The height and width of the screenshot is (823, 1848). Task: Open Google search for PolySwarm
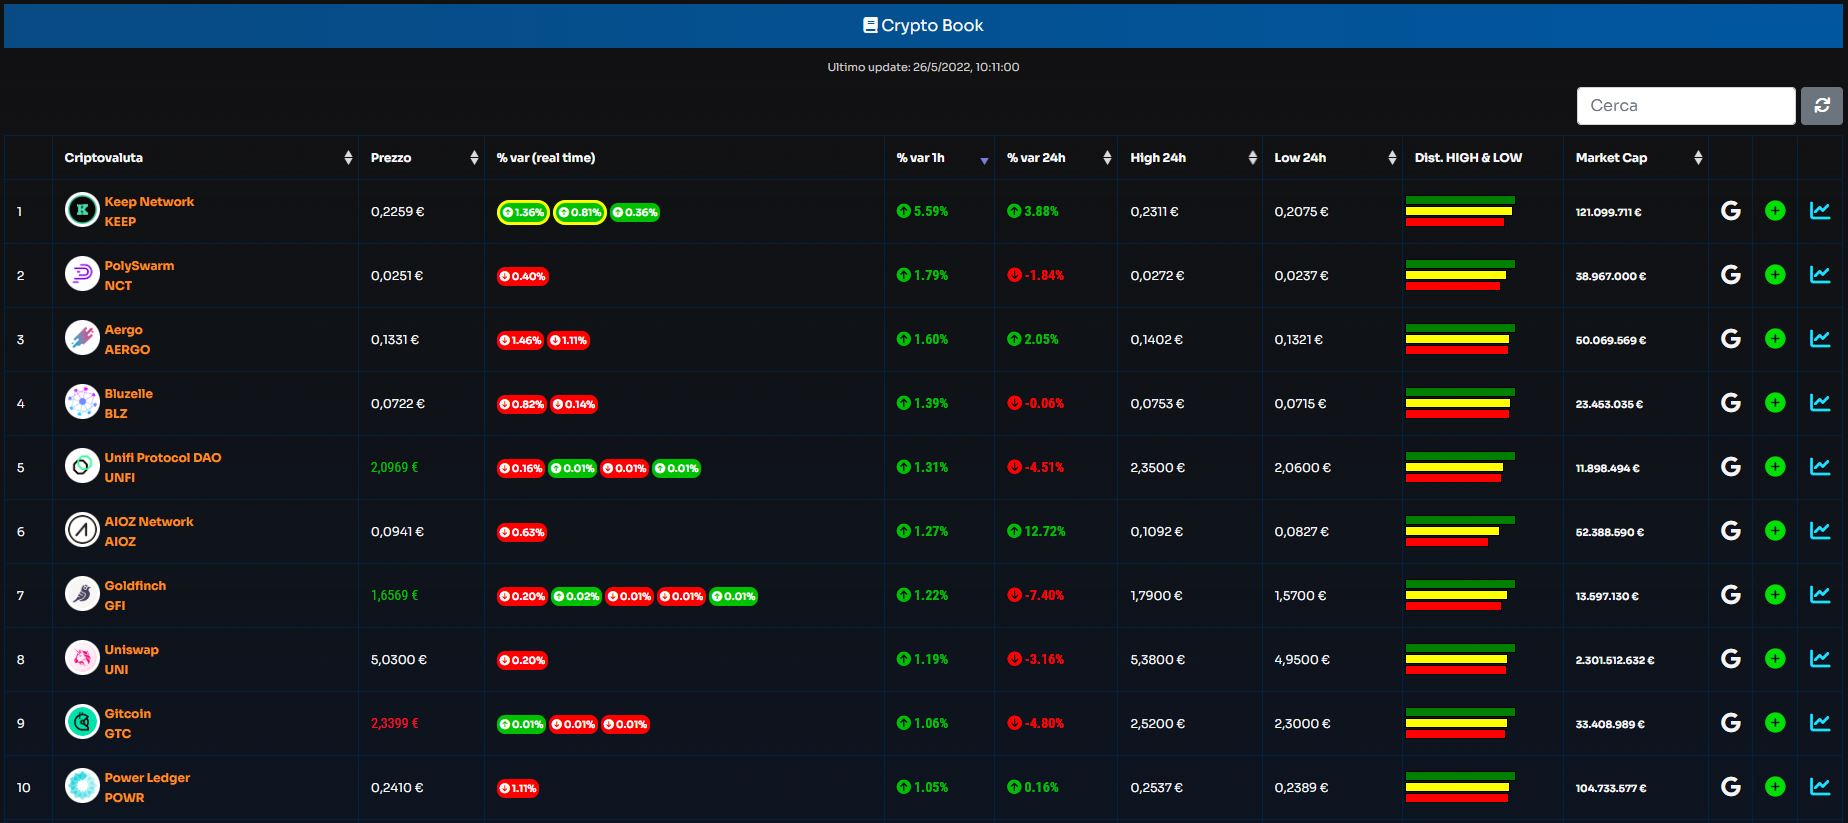coord(1730,275)
